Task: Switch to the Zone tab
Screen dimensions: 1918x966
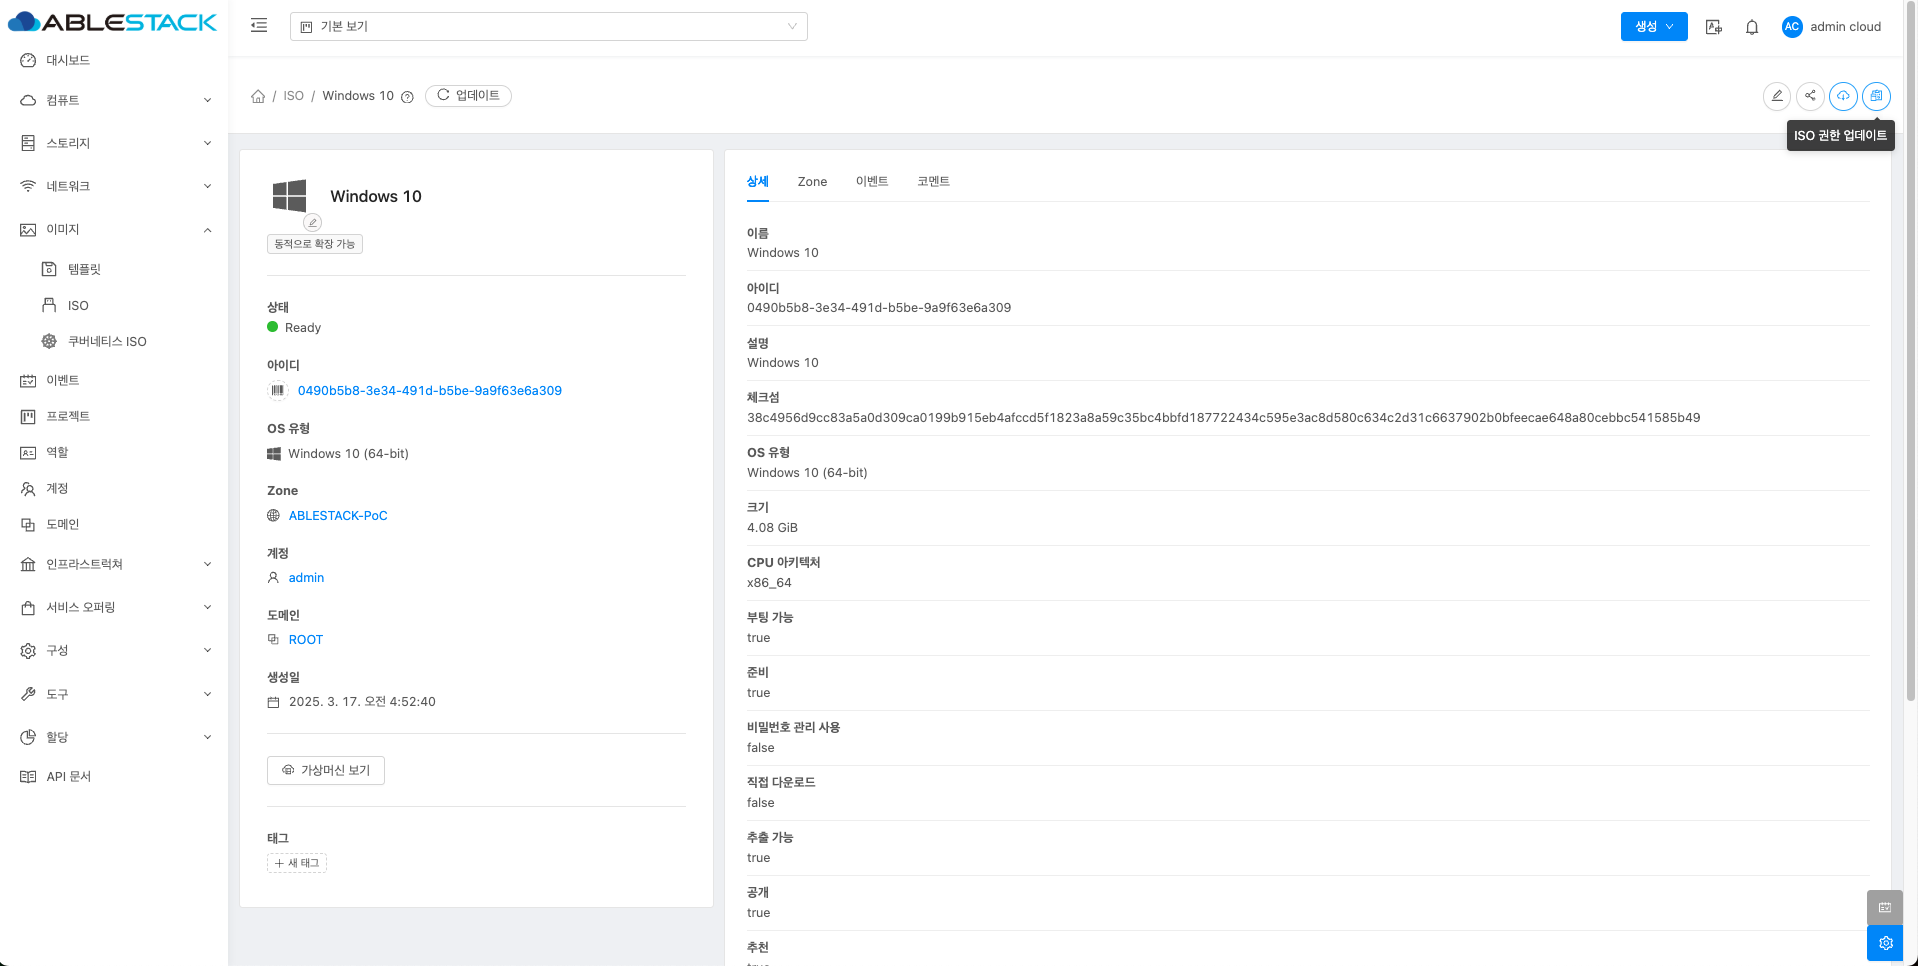Action: [x=812, y=182]
